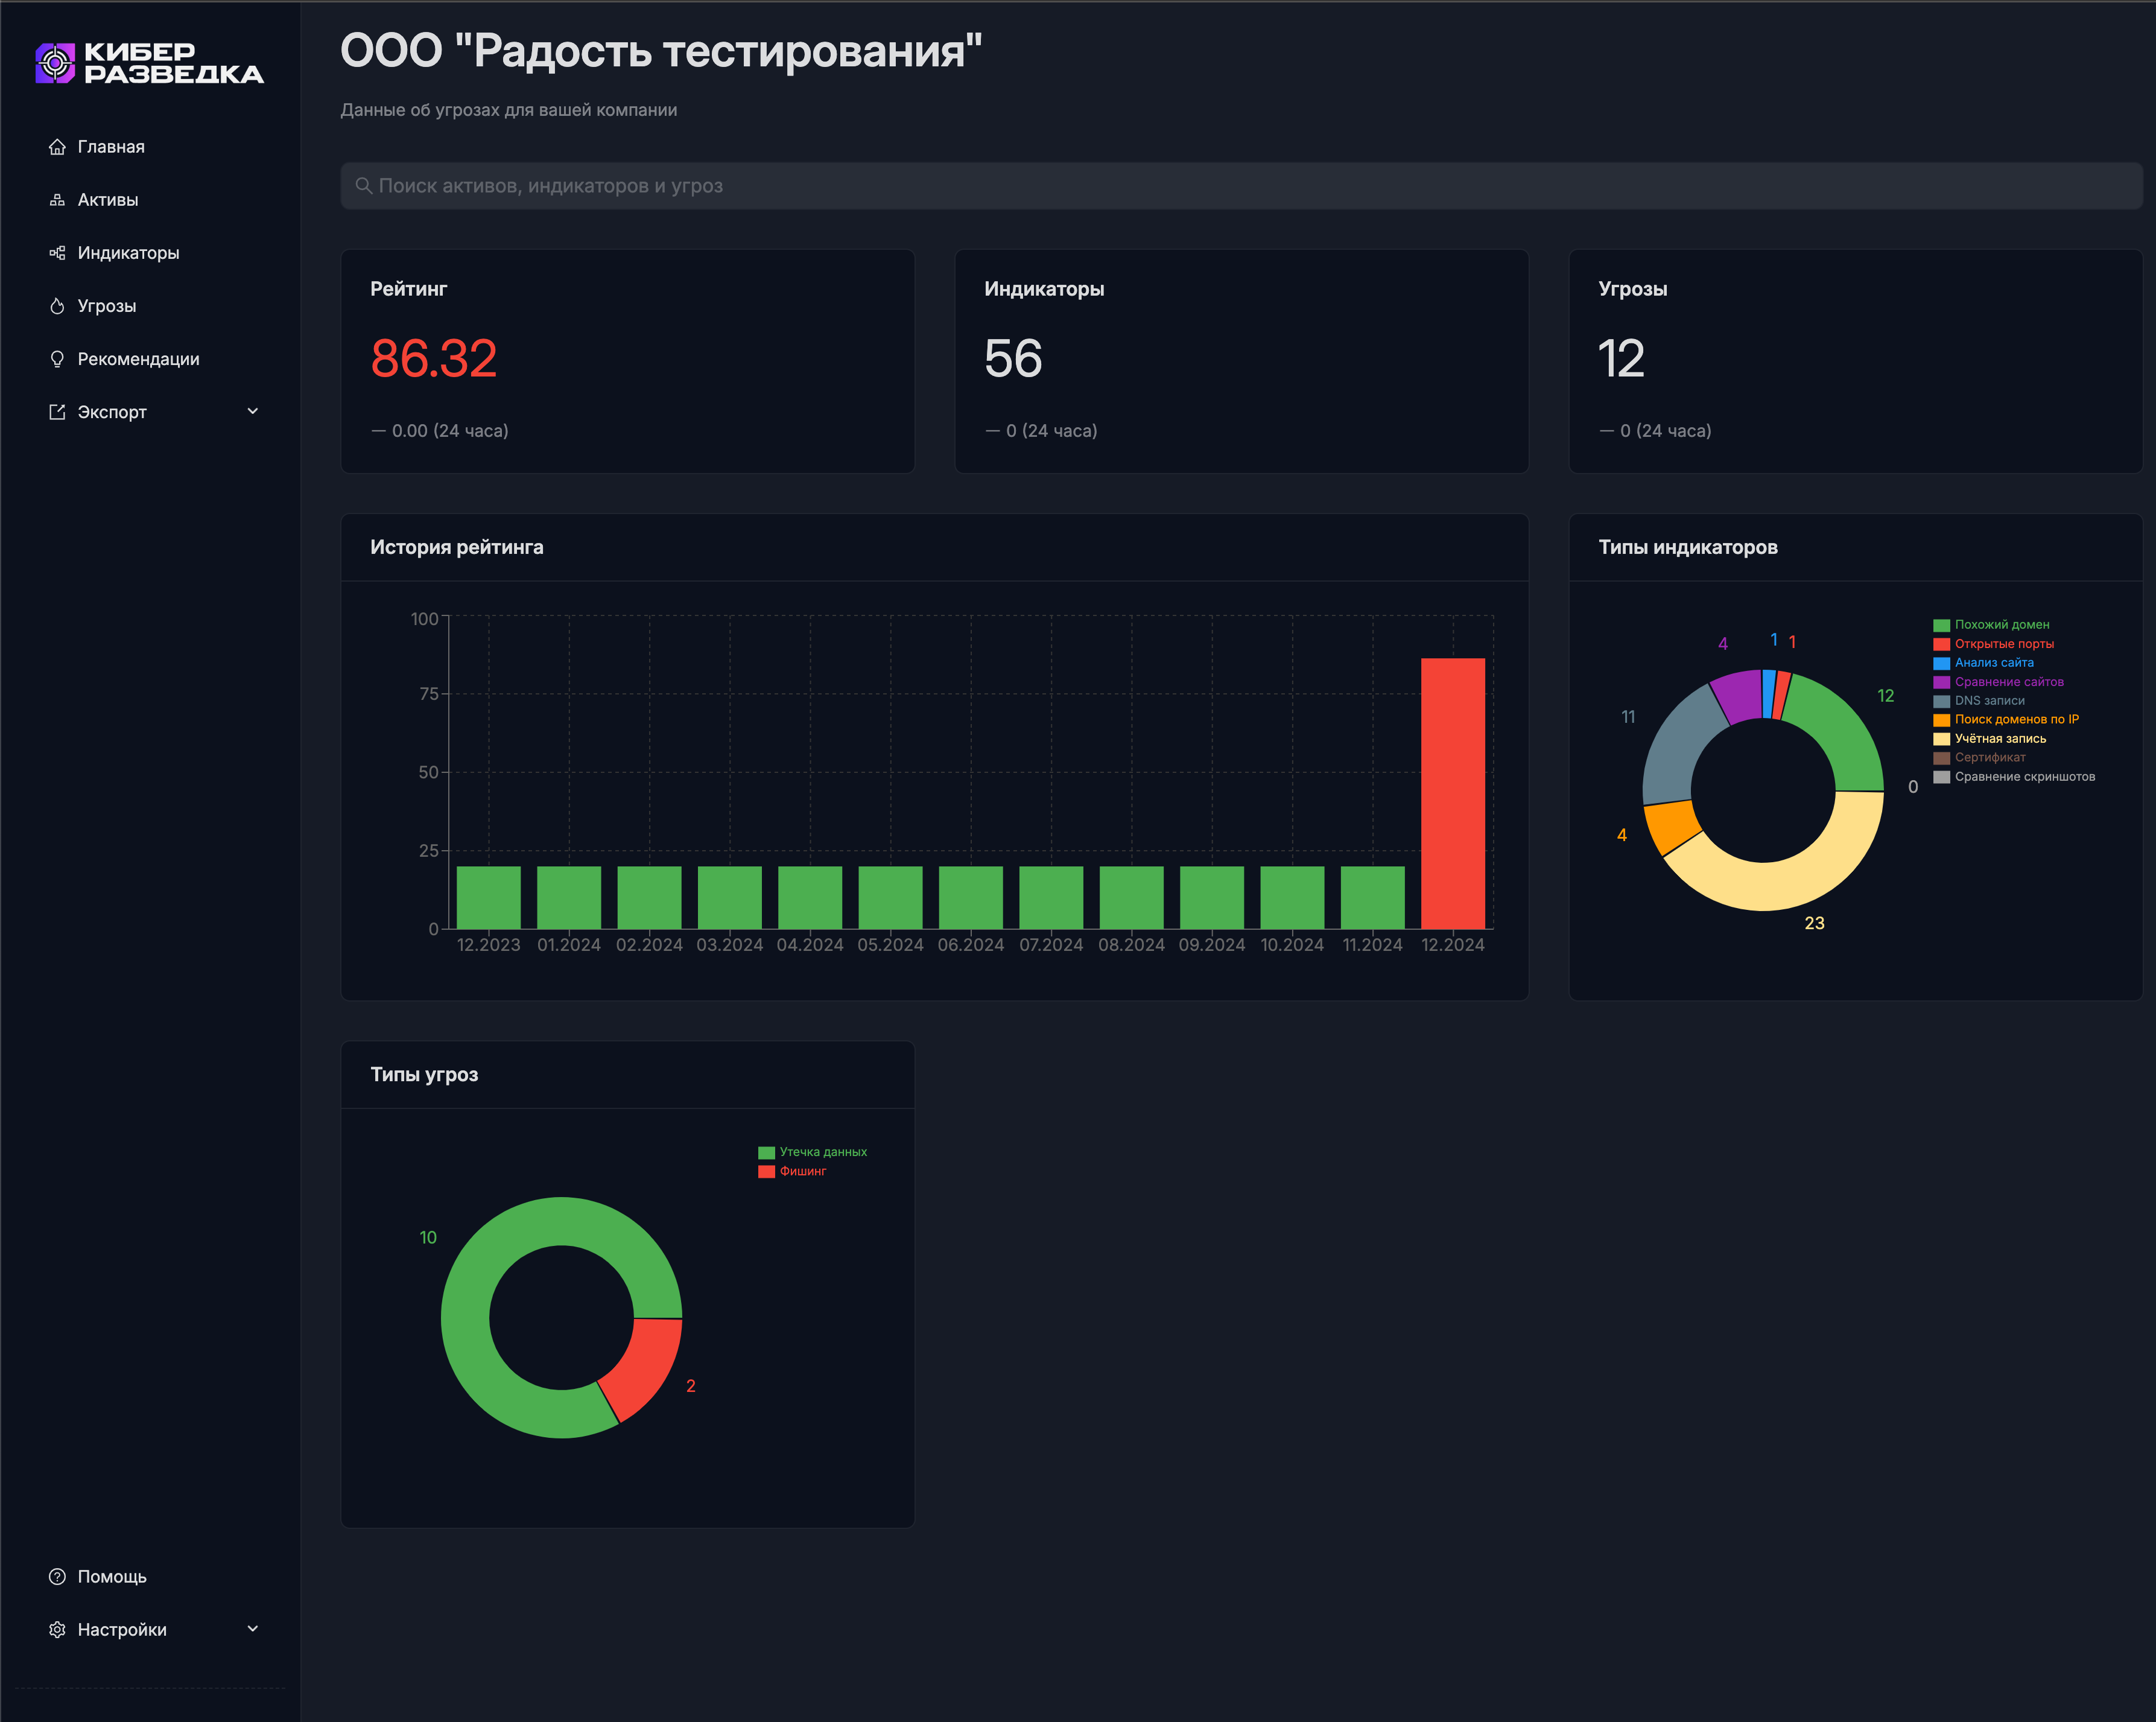Toggle DNS записи legend entry
Screen dimensions: 2156x1722
click(1979, 701)
